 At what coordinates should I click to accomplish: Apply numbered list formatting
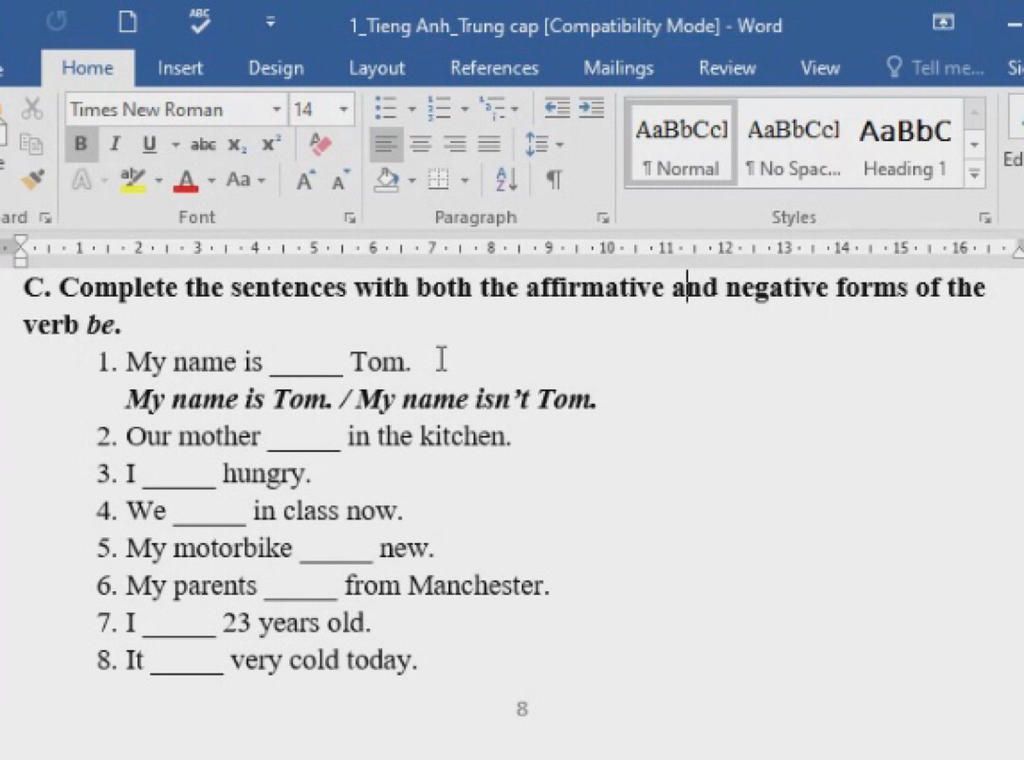click(439, 108)
